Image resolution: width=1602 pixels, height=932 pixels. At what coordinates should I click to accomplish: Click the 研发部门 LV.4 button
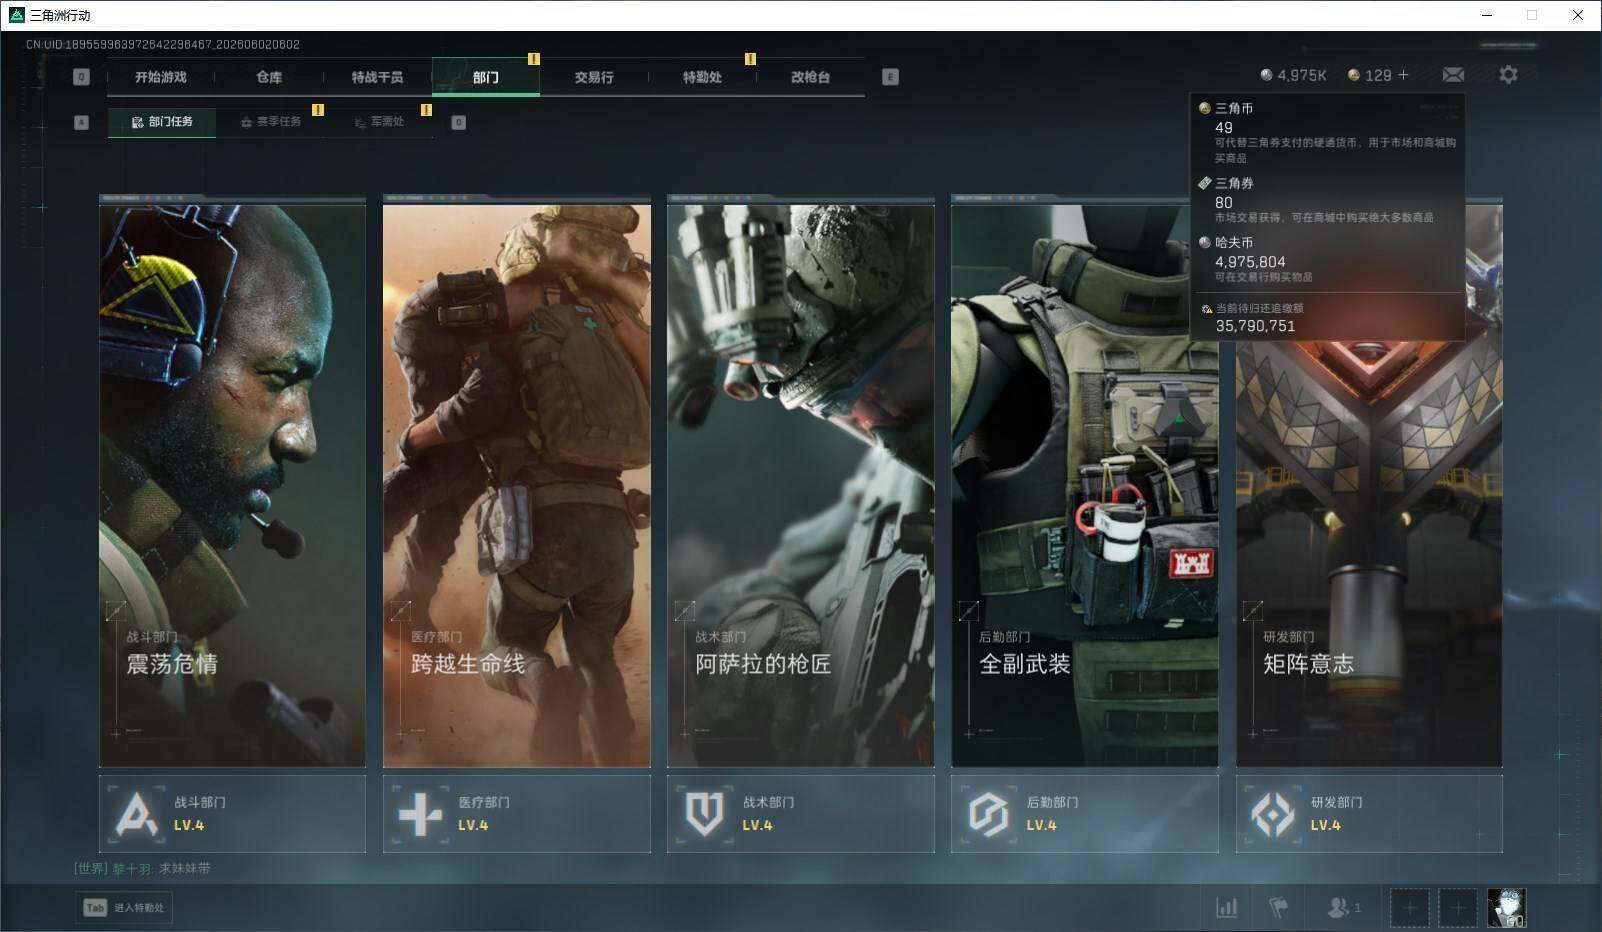(x=1369, y=814)
